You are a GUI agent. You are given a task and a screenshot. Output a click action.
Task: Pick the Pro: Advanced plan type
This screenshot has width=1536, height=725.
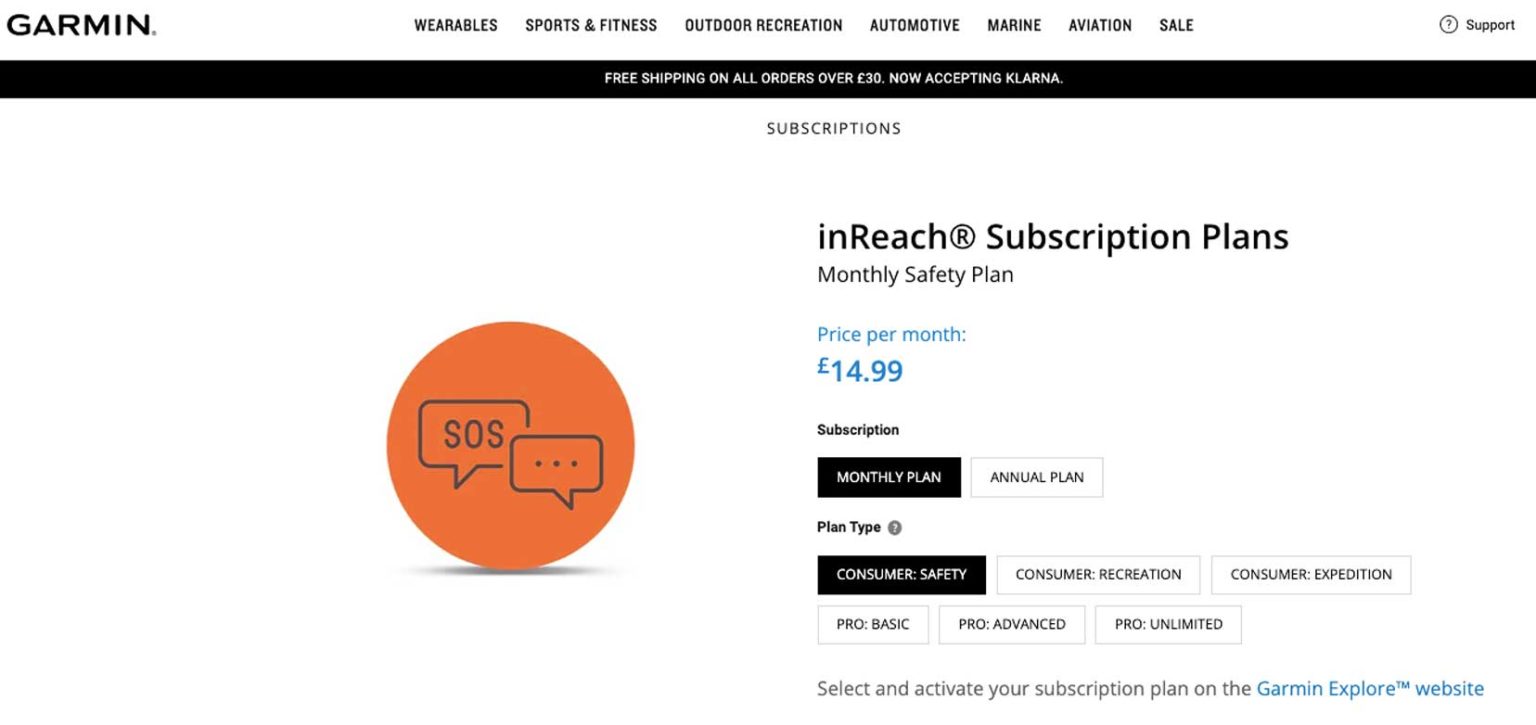tap(1011, 625)
